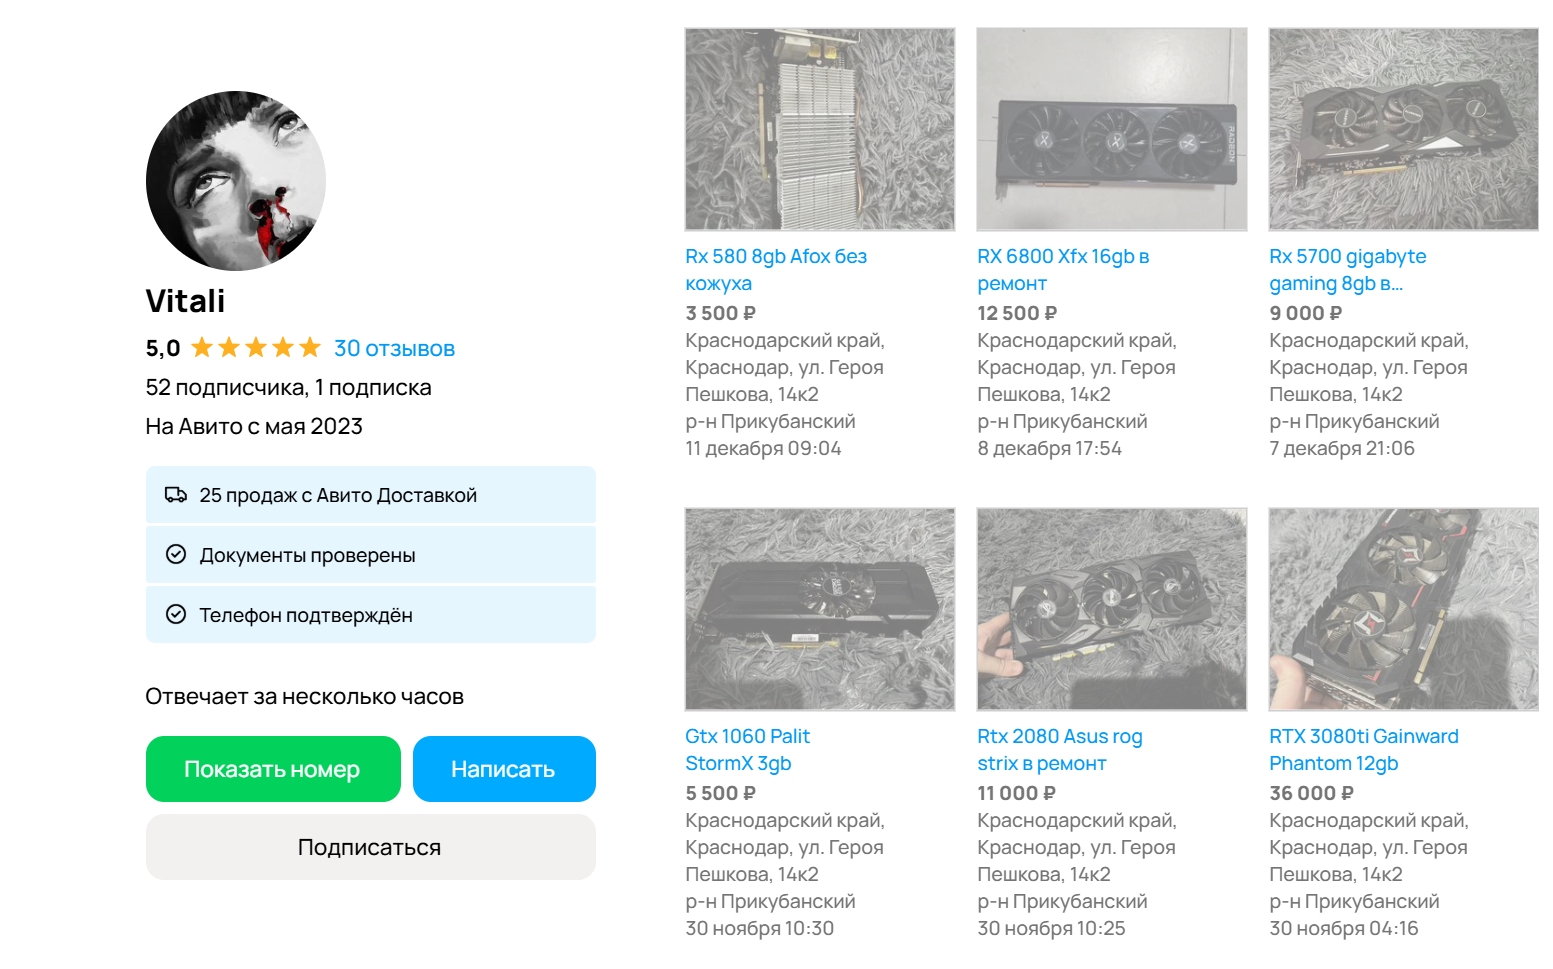Open the 30 отзывов reviews link

(x=394, y=349)
